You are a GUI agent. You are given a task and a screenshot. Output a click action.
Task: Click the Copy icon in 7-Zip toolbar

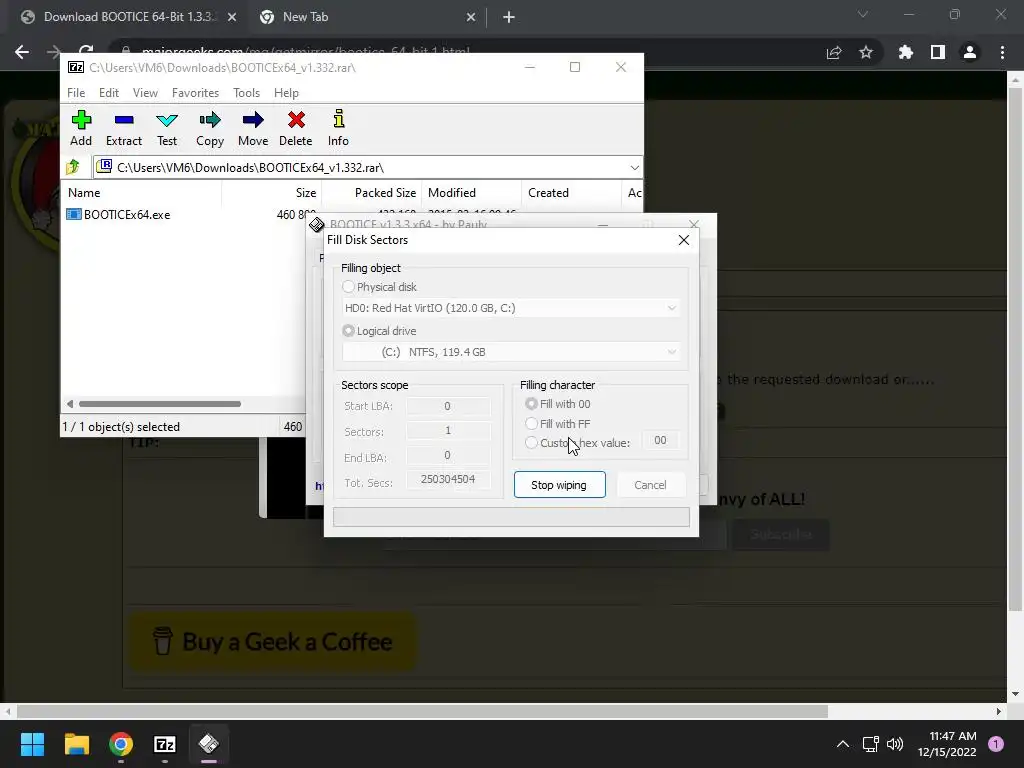click(x=210, y=120)
